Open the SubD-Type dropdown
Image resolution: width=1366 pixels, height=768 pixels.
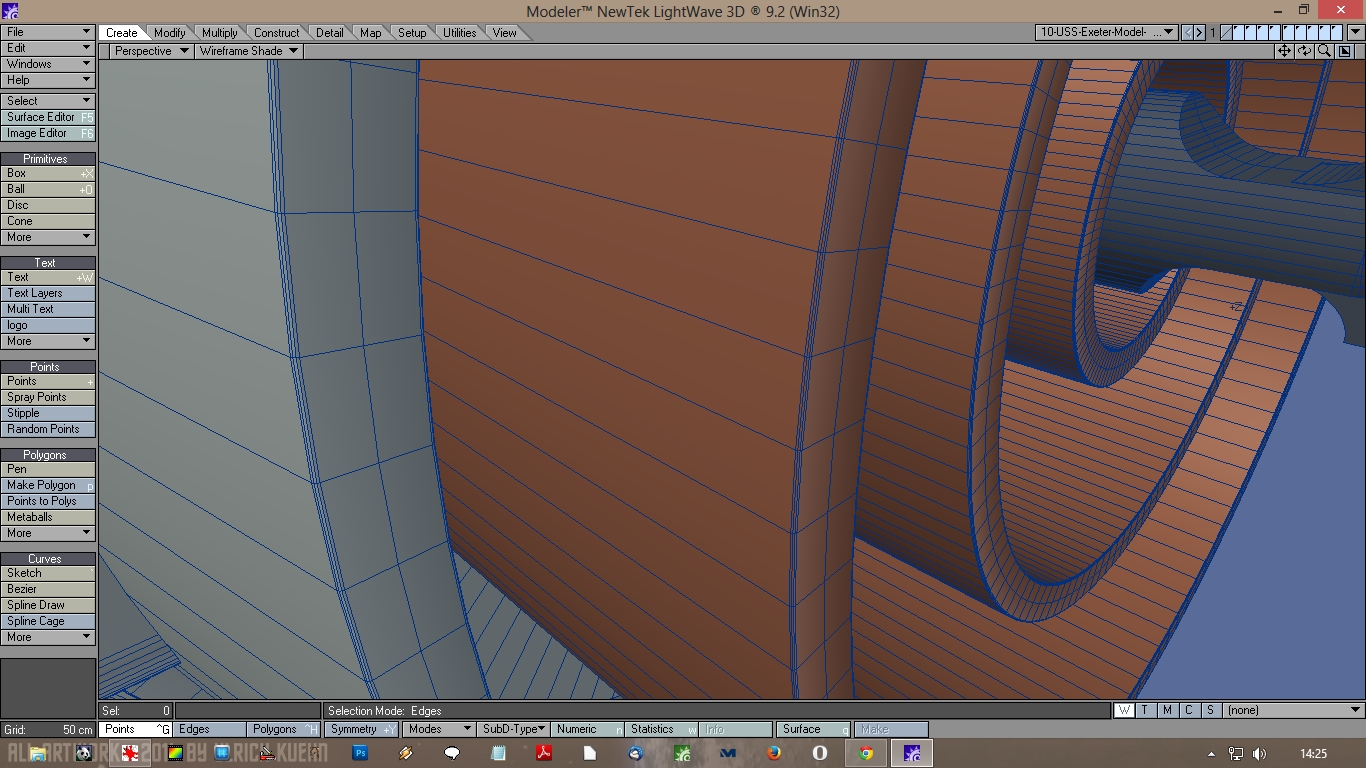513,729
